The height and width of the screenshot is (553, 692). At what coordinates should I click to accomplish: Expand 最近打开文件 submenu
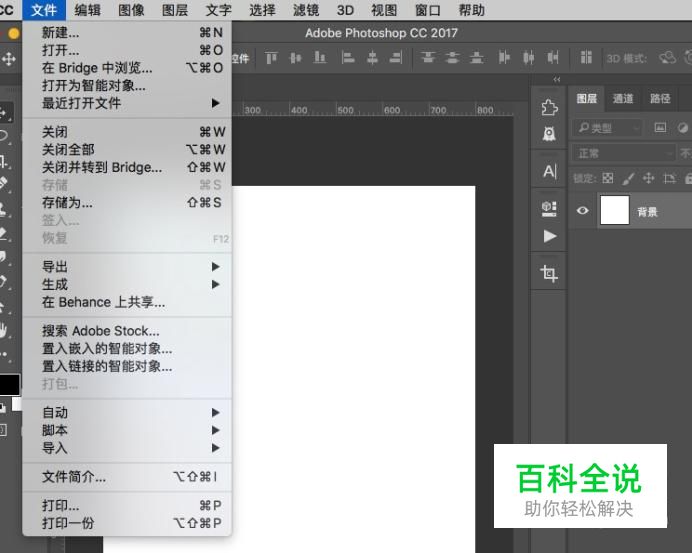pos(127,103)
